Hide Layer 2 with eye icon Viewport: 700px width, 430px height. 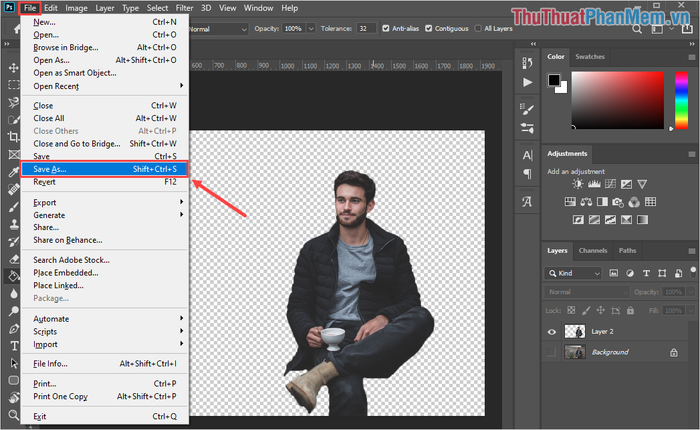pyautogui.click(x=552, y=332)
